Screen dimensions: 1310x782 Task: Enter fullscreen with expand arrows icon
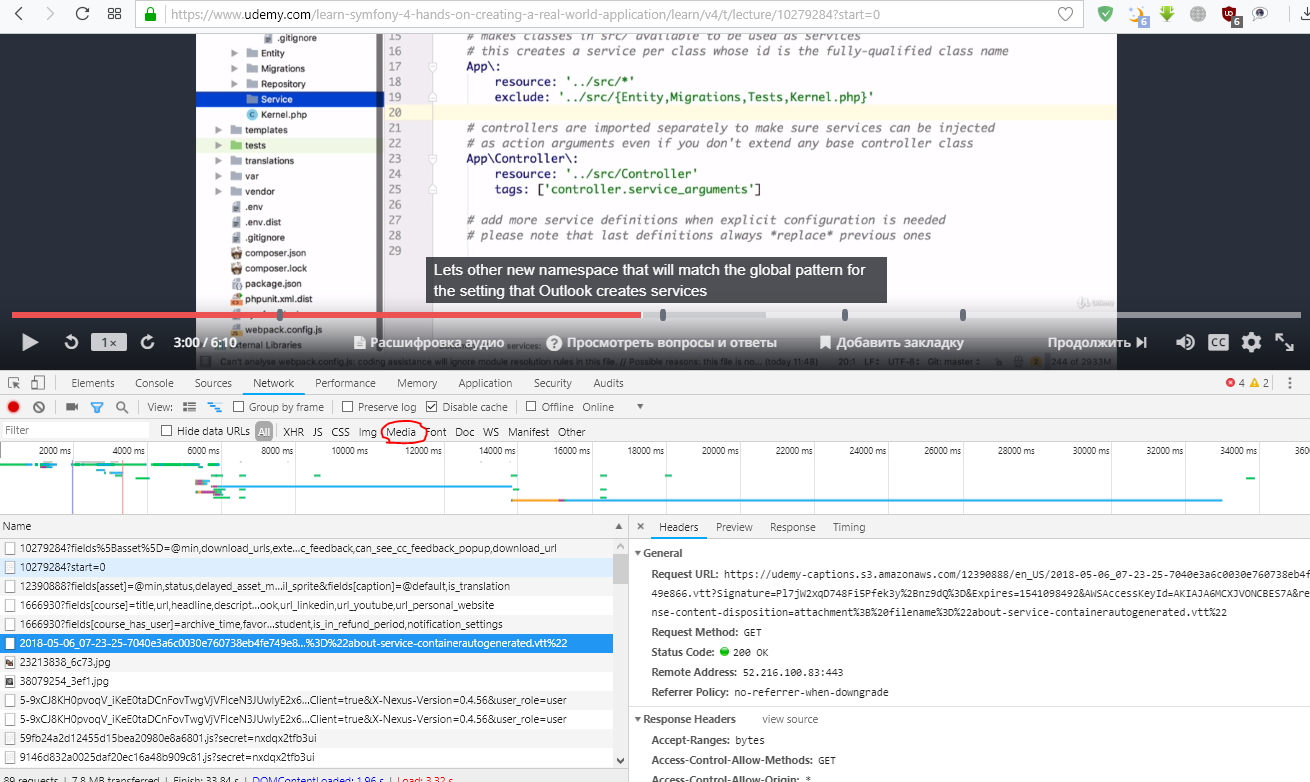click(x=1285, y=342)
